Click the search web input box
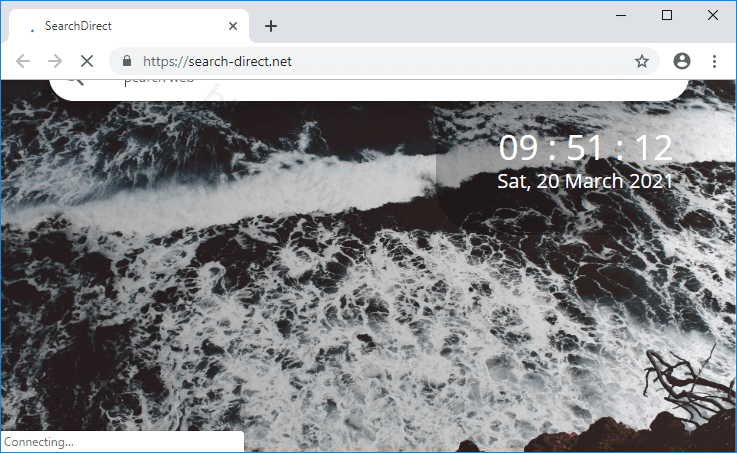Screen dimensions: 737x453 [369, 89]
